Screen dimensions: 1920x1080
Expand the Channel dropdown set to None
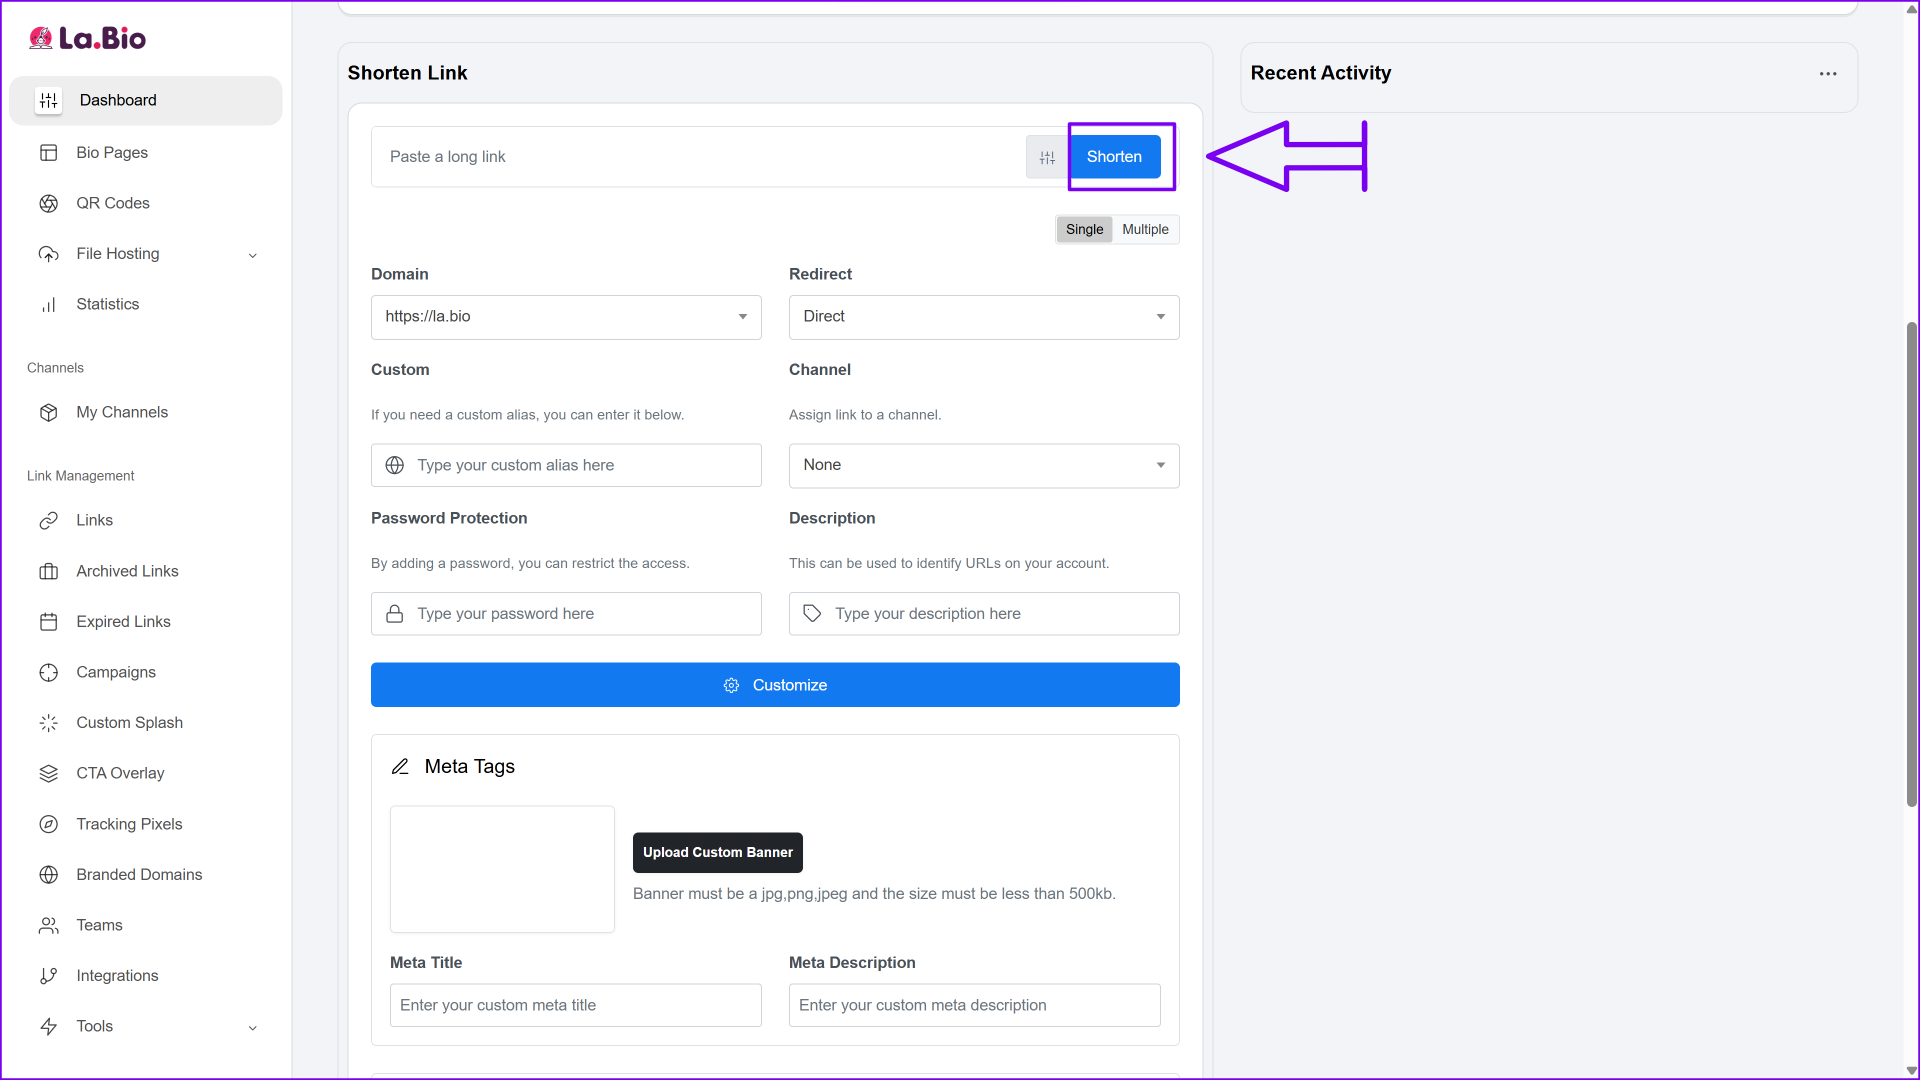983,465
